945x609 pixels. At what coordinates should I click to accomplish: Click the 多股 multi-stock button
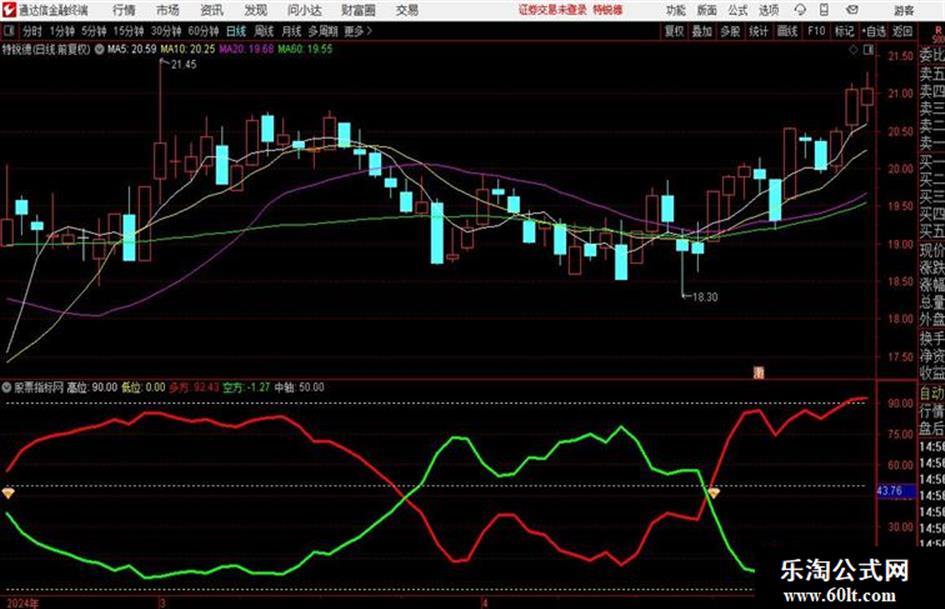[x=730, y=31]
